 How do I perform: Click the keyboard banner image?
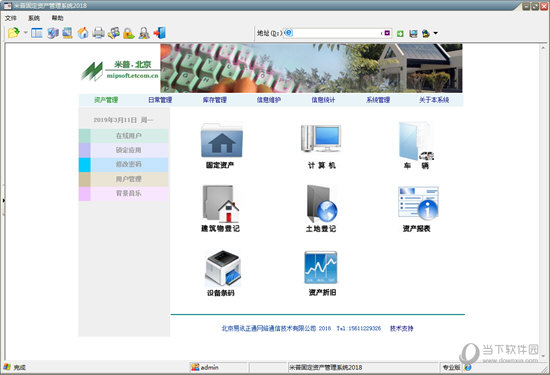(x=311, y=68)
